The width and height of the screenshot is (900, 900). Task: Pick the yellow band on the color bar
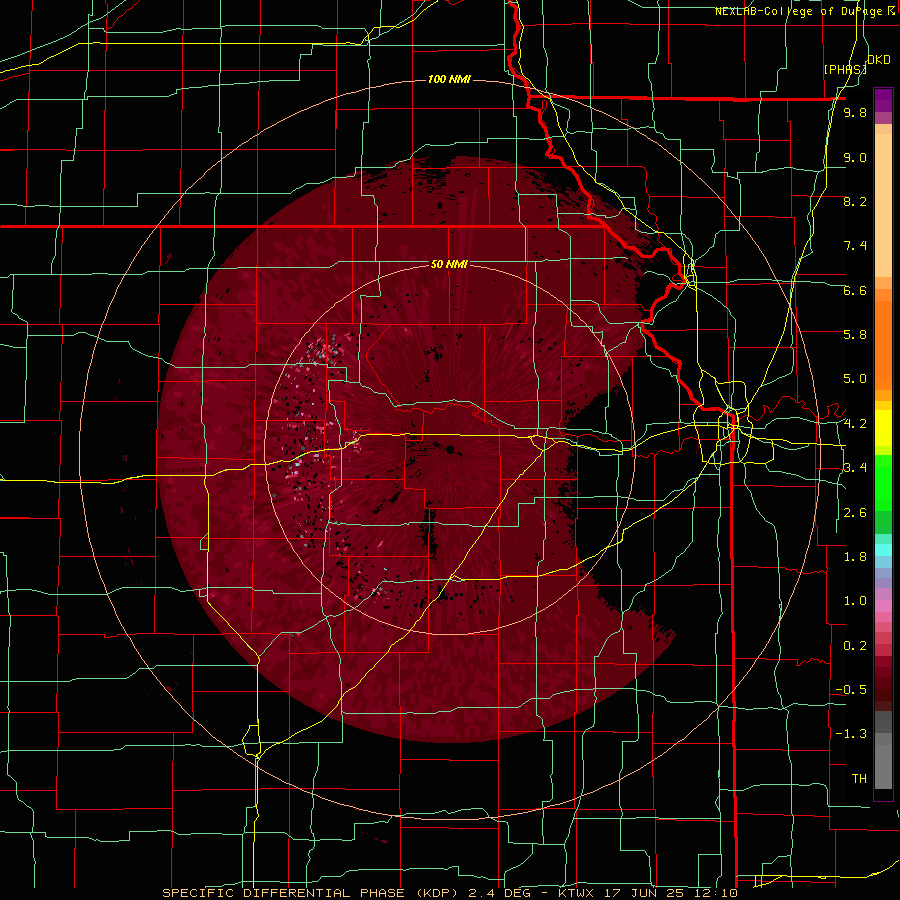point(883,428)
